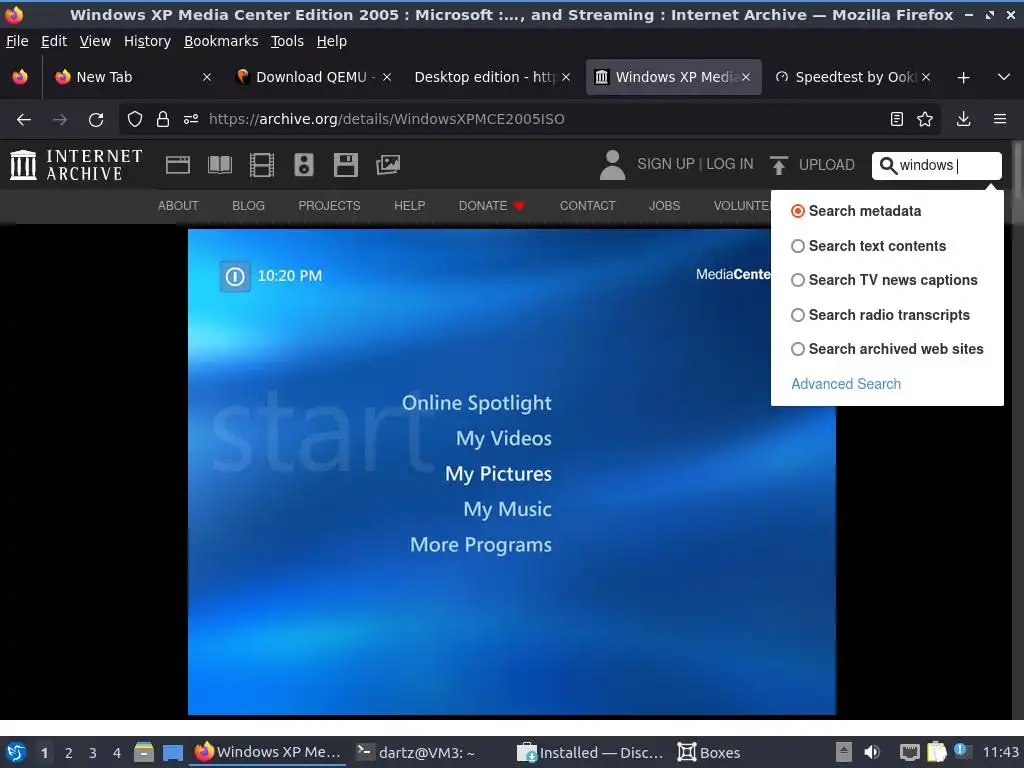Expand the list all tabs chevron
This screenshot has height=768, width=1024.
1004,77
